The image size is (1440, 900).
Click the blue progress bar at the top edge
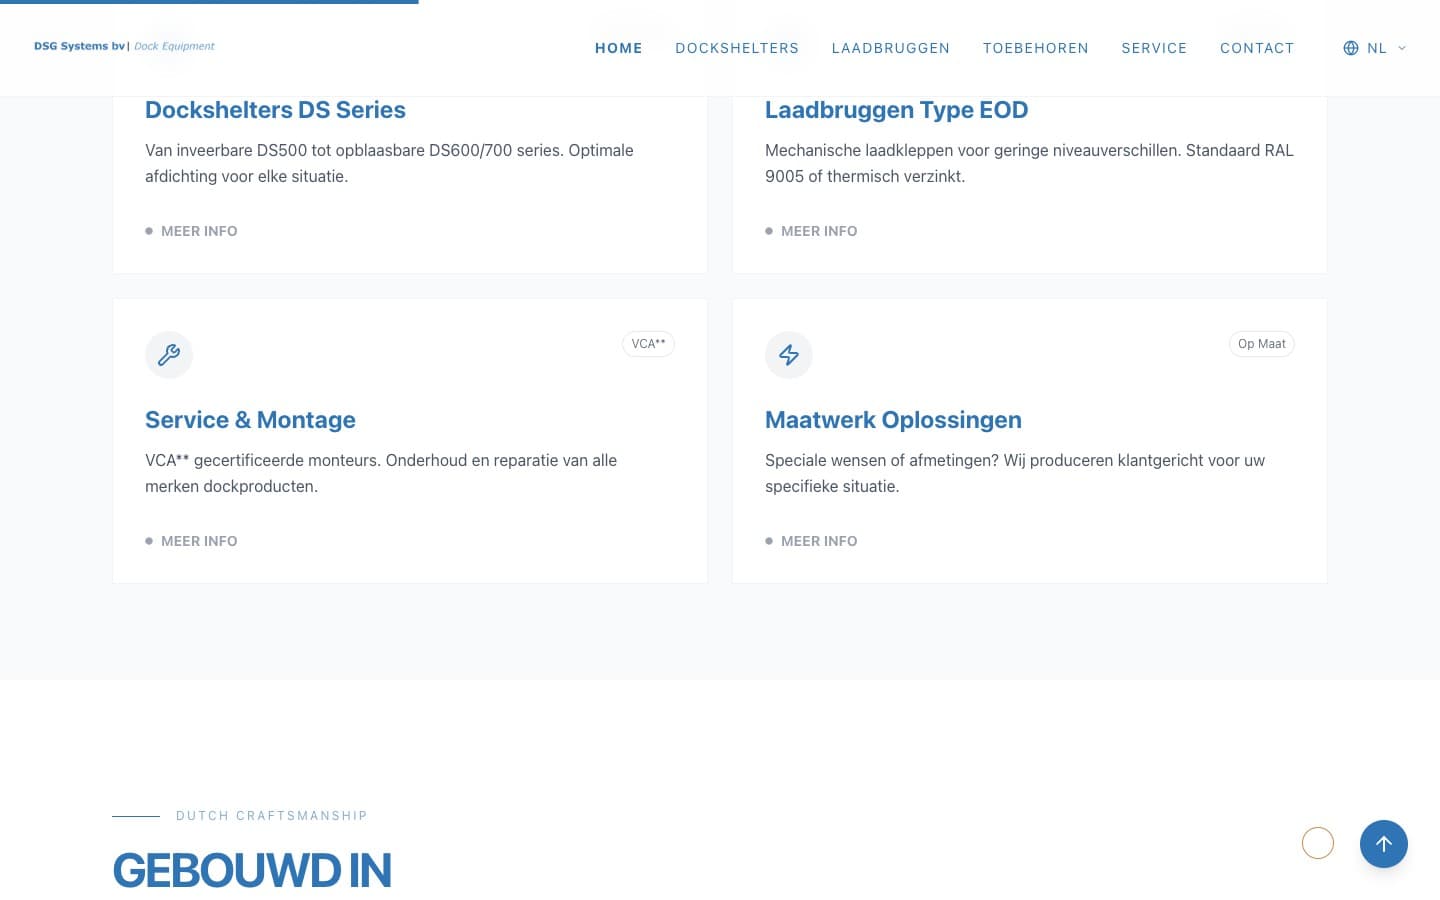(x=210, y=3)
